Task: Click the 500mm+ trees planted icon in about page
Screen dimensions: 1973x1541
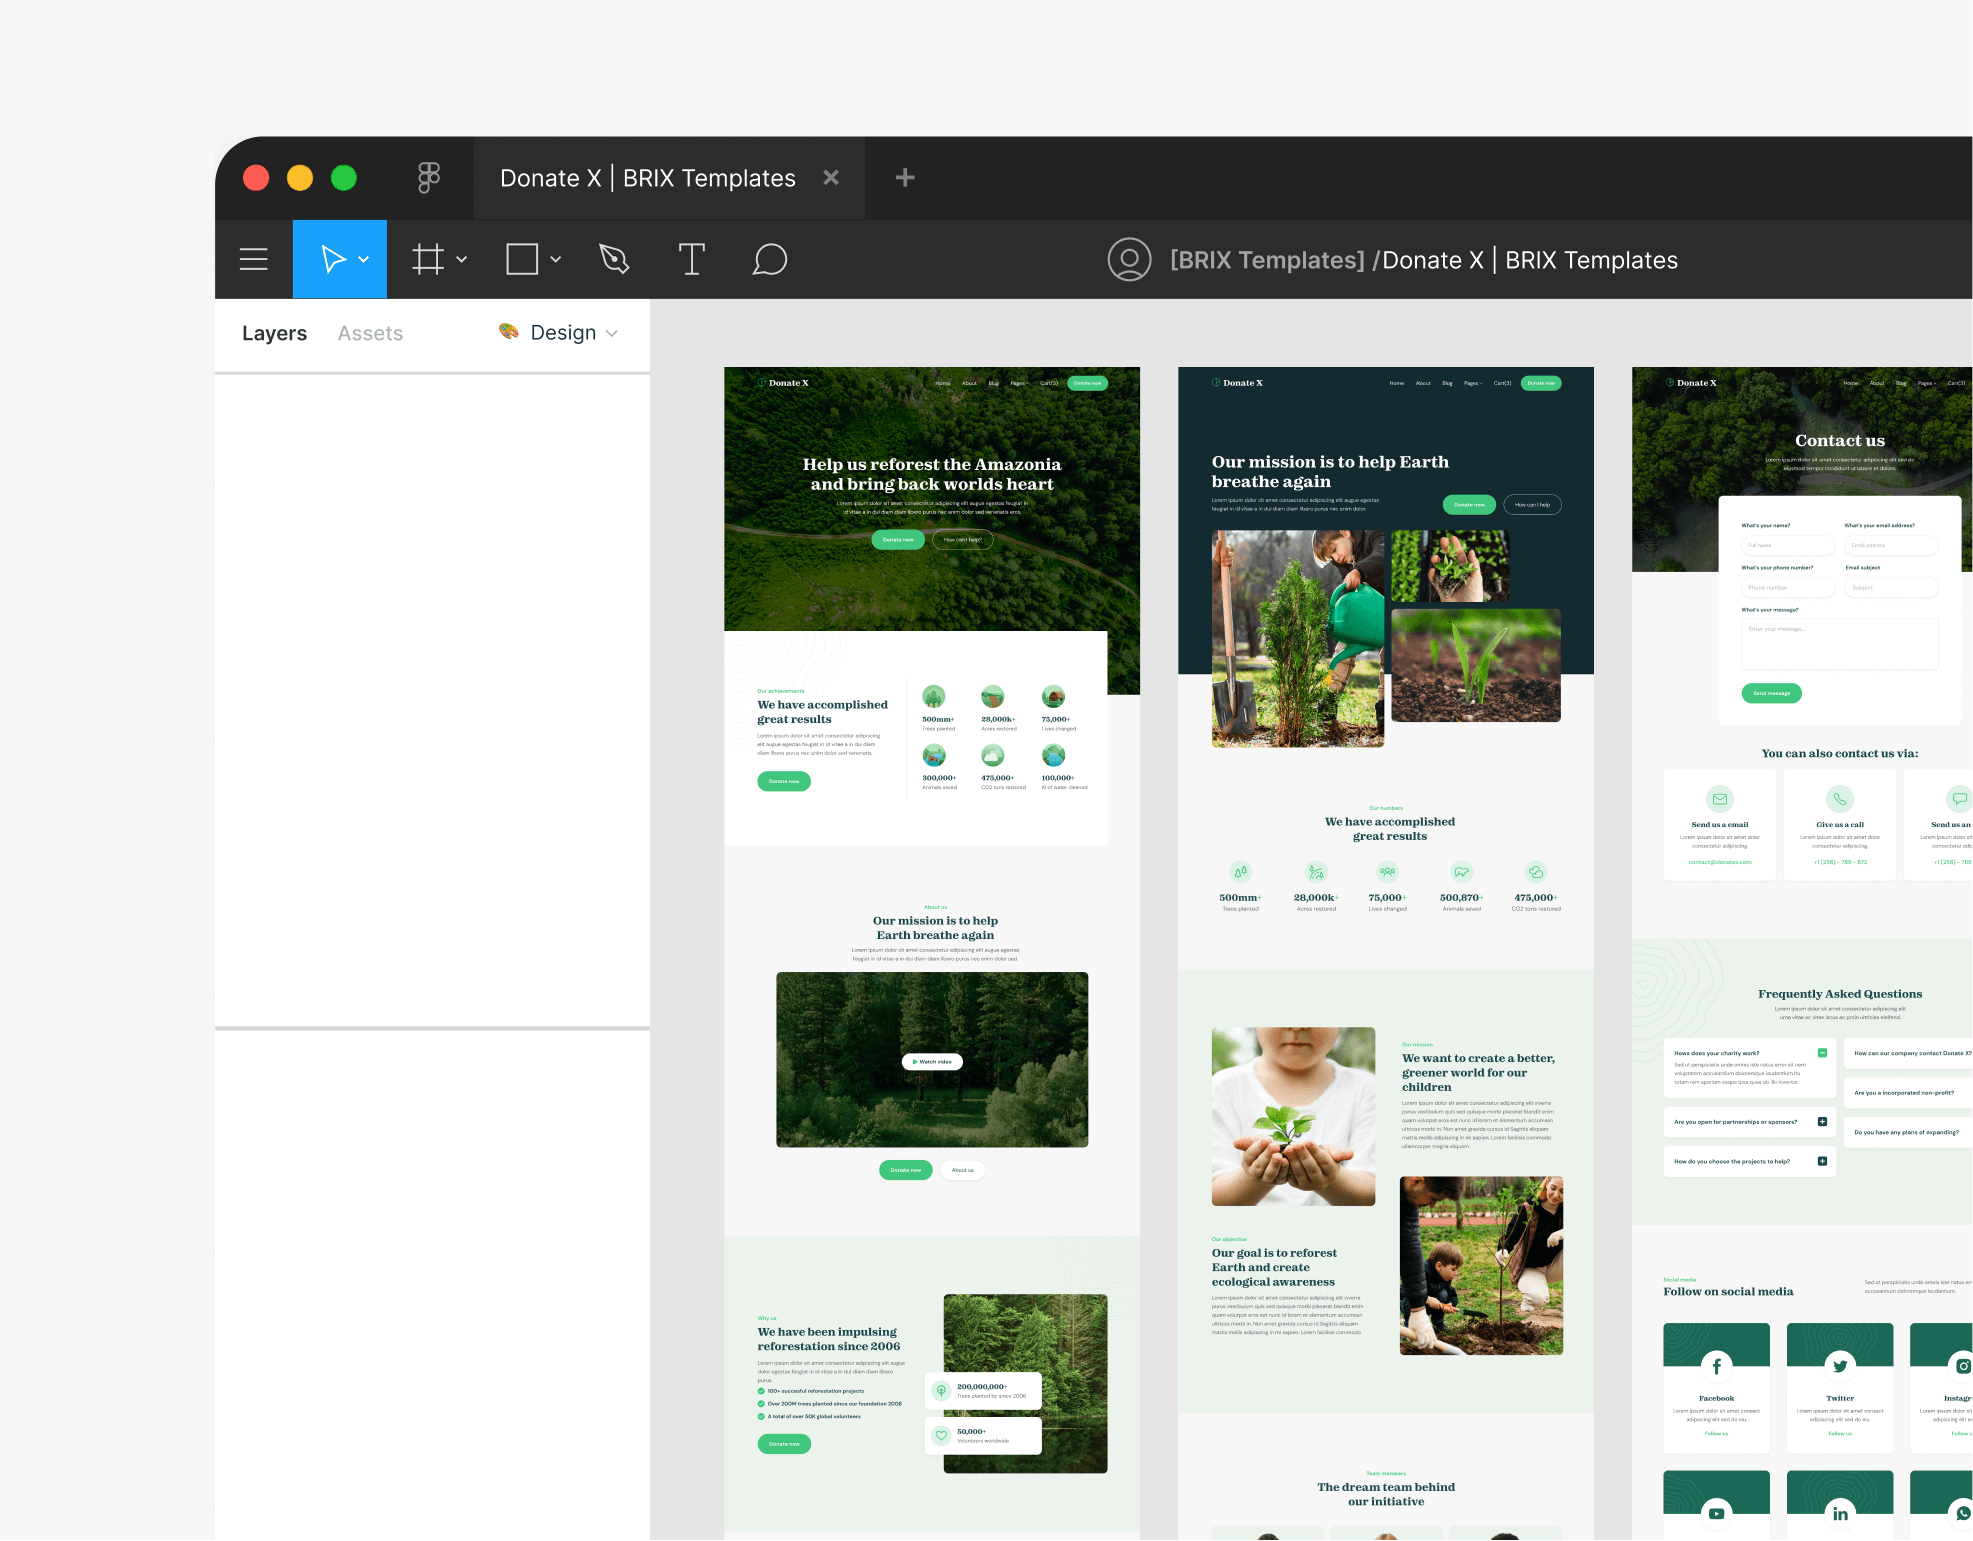Action: [x=1240, y=872]
